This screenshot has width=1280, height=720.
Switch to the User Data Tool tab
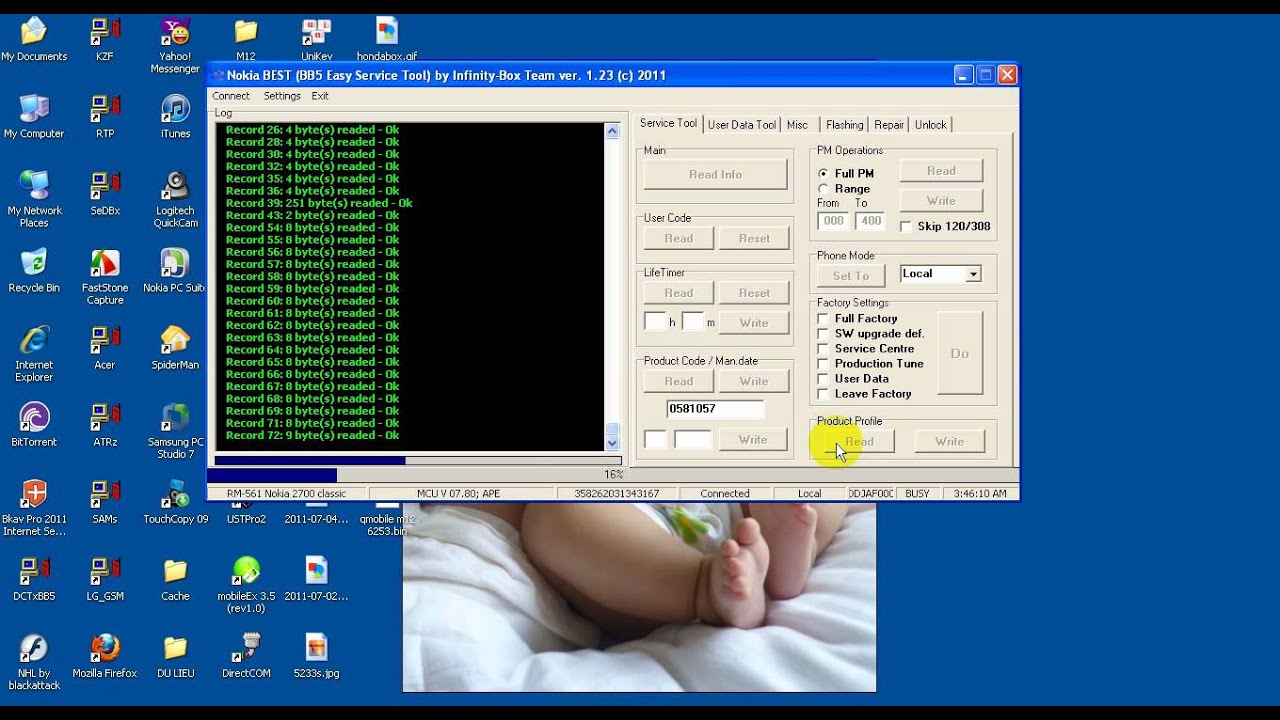[x=742, y=125]
